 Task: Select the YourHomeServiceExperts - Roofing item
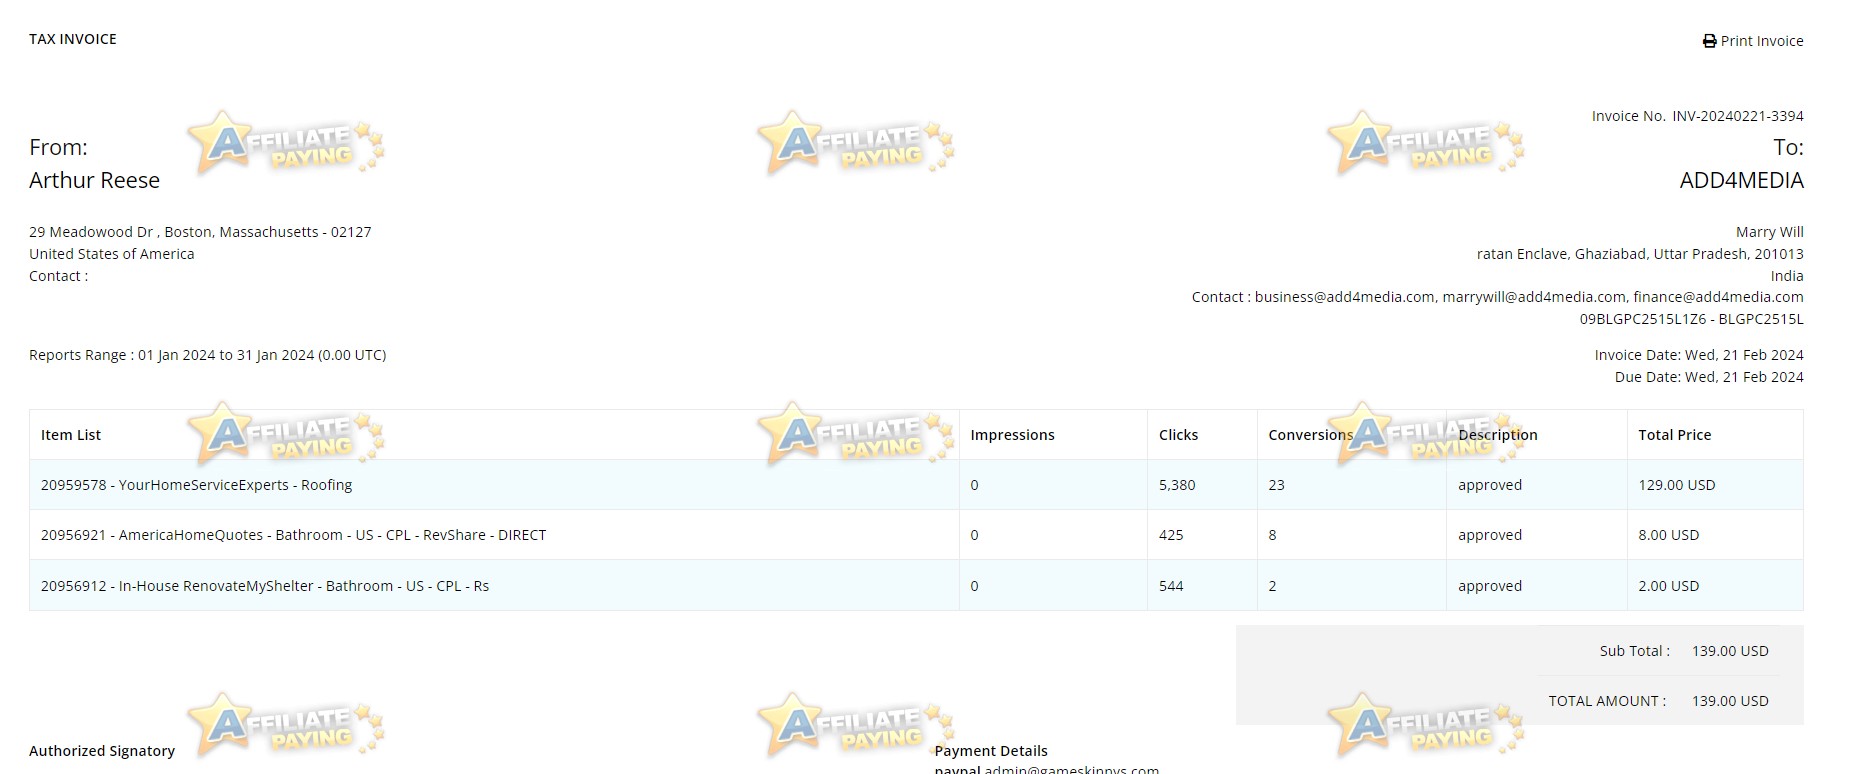(x=196, y=485)
